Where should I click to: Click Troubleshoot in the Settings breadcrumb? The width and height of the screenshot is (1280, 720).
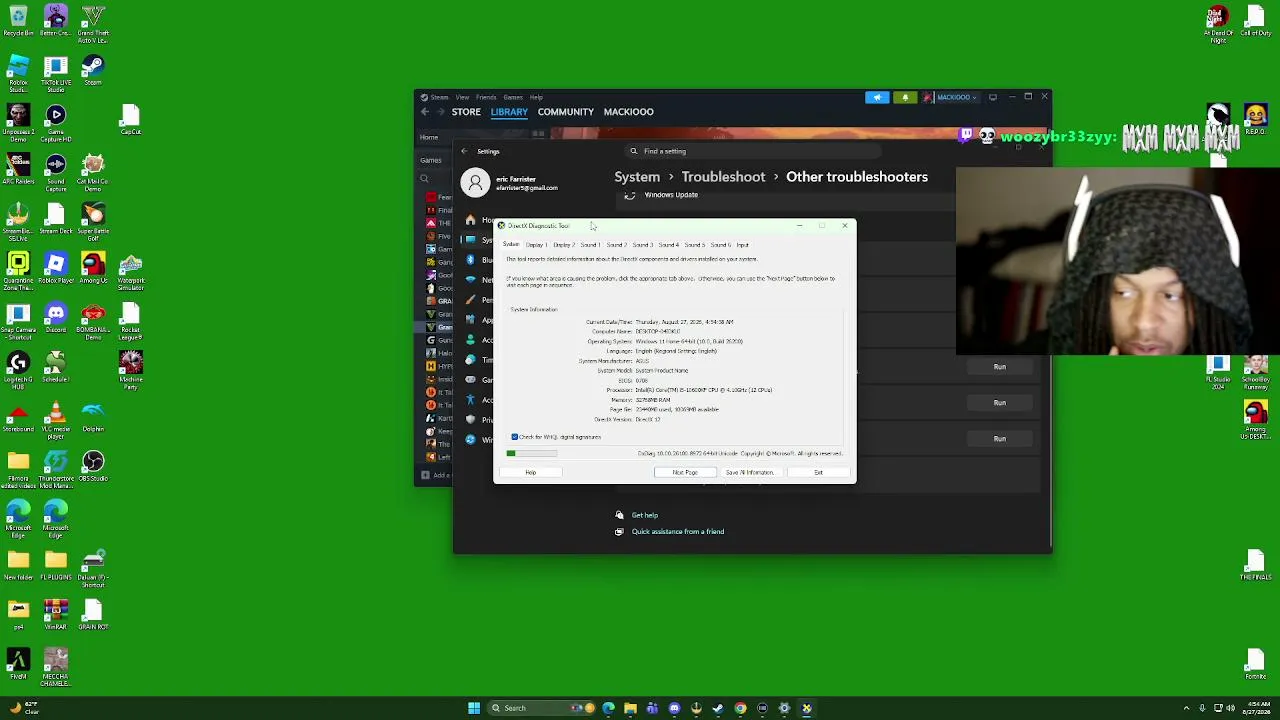[723, 177]
